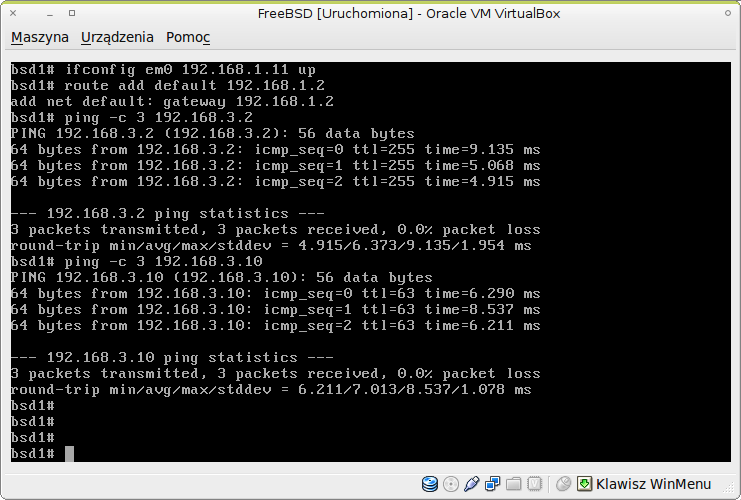This screenshot has width=741, height=500.
Task: Click the hard disk activity indicator
Action: tap(430, 484)
